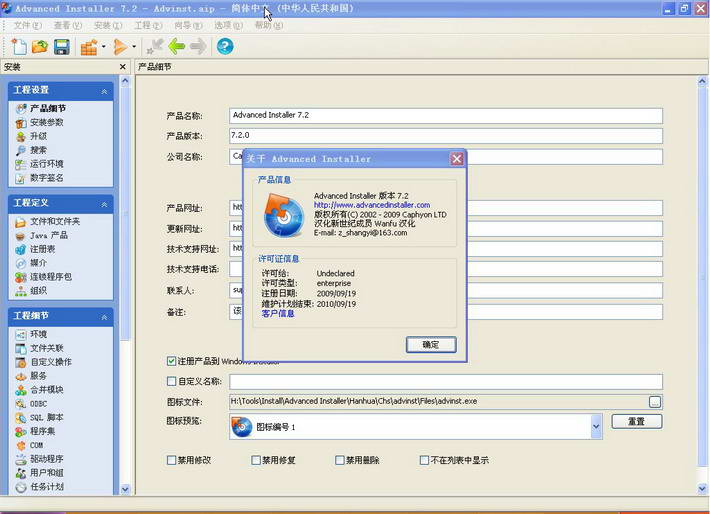Open the 注册表 item in sidebar

click(42, 249)
